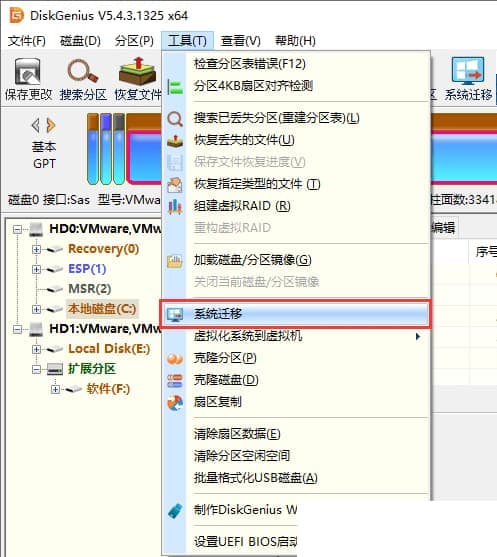
Task: Open the 文件(F) menu
Action: pyautogui.click(x=27, y=41)
